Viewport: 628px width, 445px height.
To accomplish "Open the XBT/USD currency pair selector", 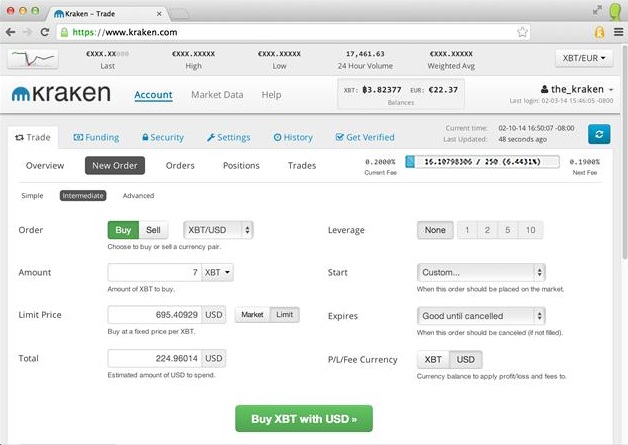I will 218,230.
